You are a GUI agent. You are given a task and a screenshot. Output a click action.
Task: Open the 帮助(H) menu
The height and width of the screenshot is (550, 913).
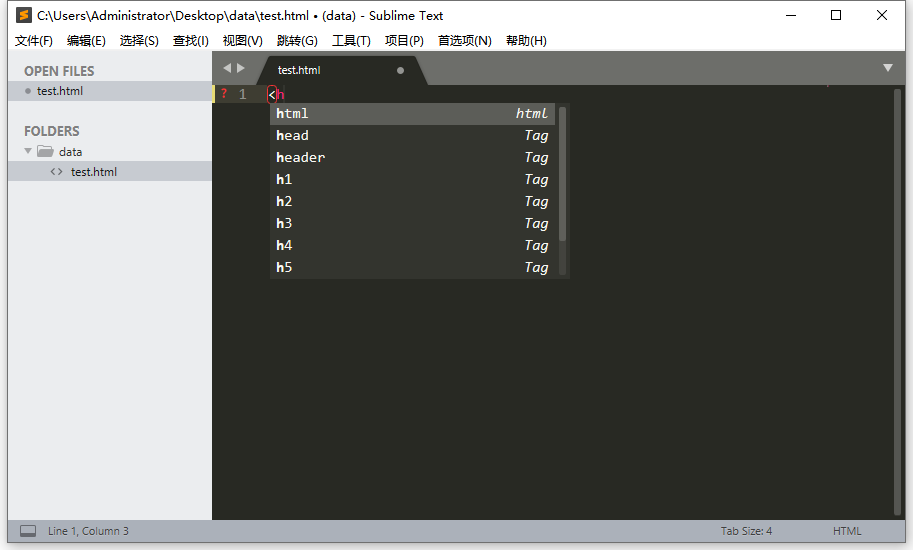[x=526, y=41]
